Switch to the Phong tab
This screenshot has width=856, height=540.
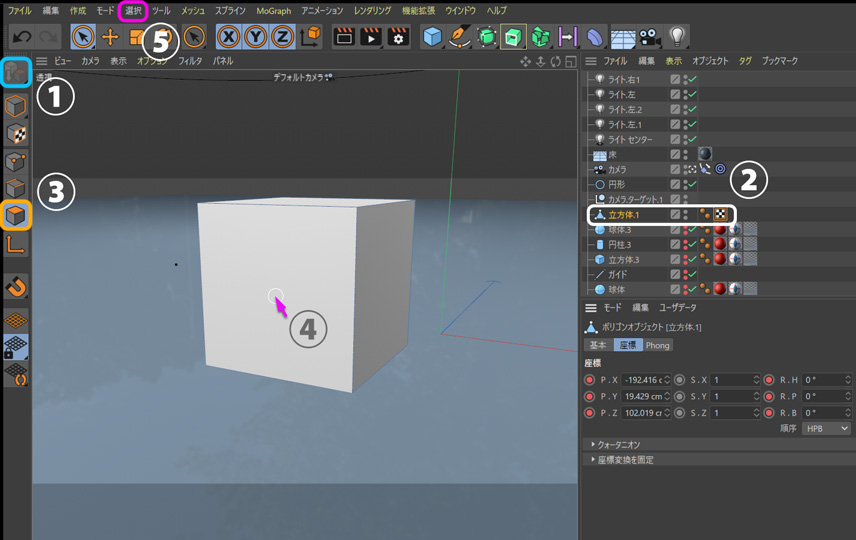click(657, 346)
